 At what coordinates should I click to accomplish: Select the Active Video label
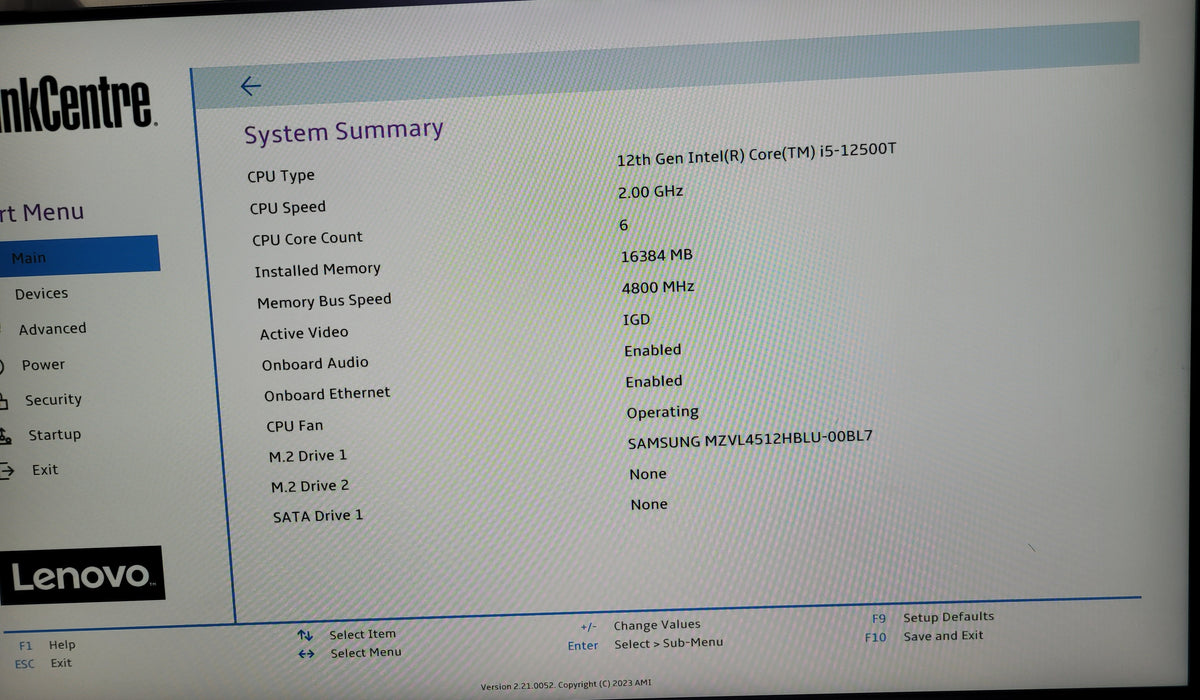[x=304, y=332]
